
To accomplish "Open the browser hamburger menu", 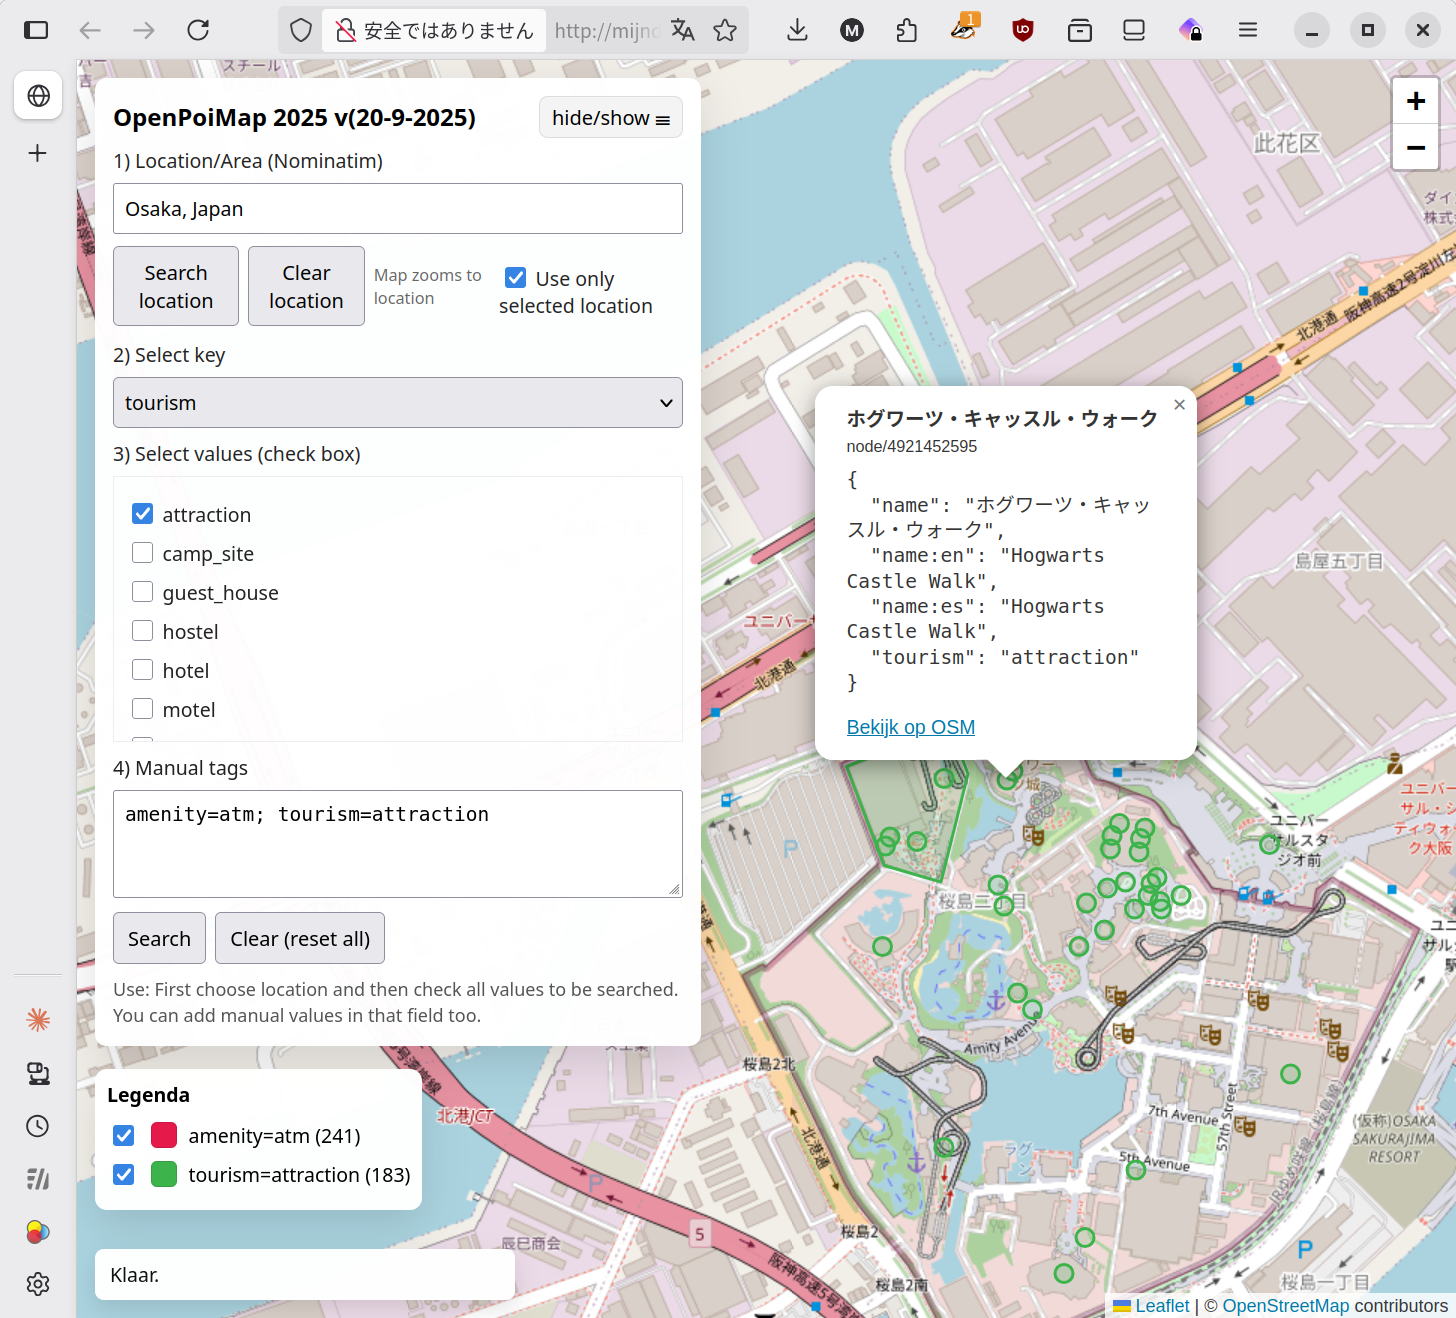I will [1247, 30].
